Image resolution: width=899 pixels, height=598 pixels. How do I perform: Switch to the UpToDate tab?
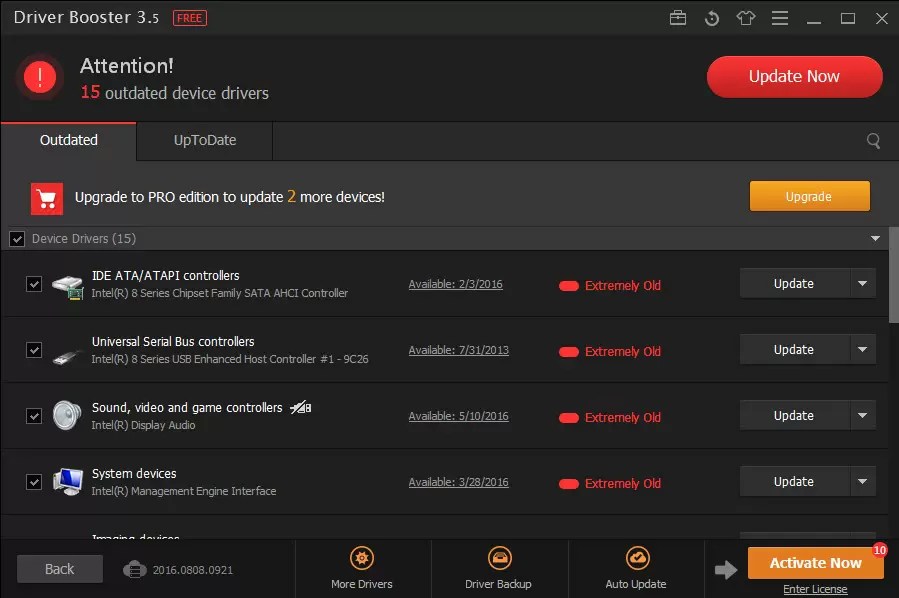(x=203, y=140)
